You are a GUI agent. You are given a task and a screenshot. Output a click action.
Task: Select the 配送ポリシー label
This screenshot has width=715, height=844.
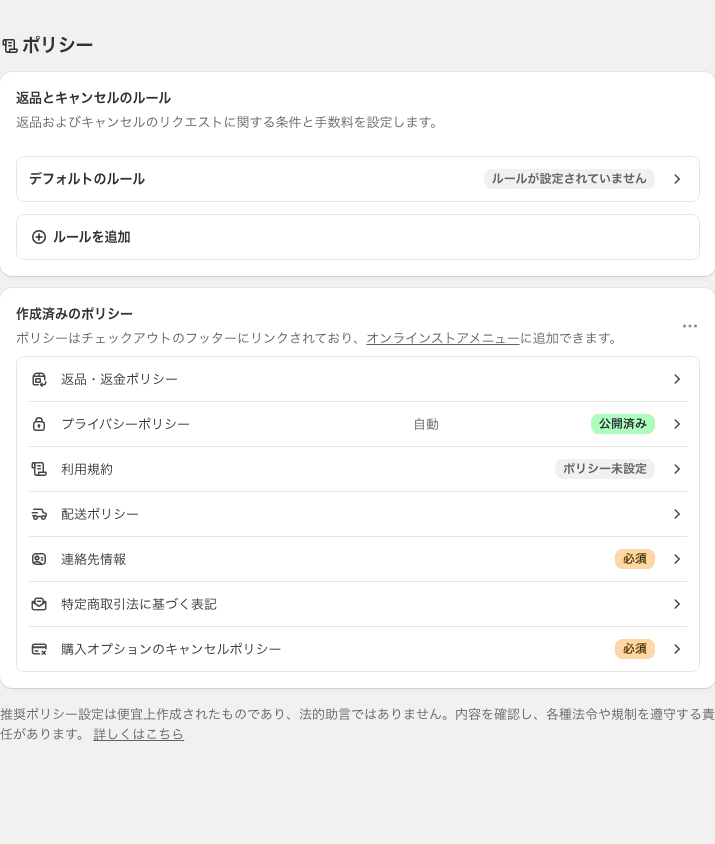click(x=100, y=514)
